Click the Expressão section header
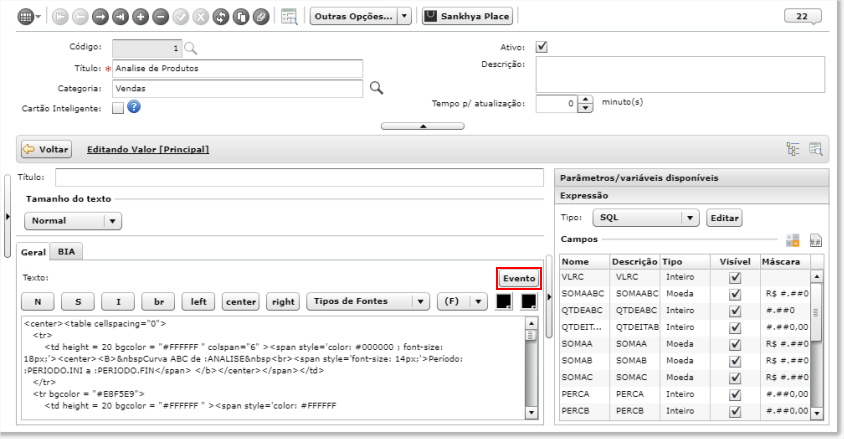This screenshot has height=439, width=844. [691, 195]
